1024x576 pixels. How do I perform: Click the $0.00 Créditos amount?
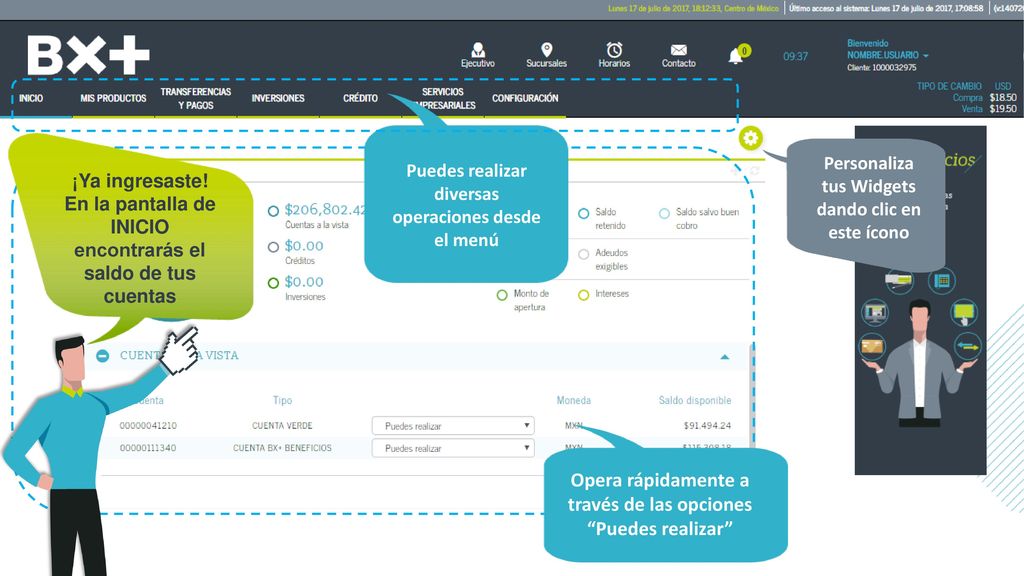304,246
